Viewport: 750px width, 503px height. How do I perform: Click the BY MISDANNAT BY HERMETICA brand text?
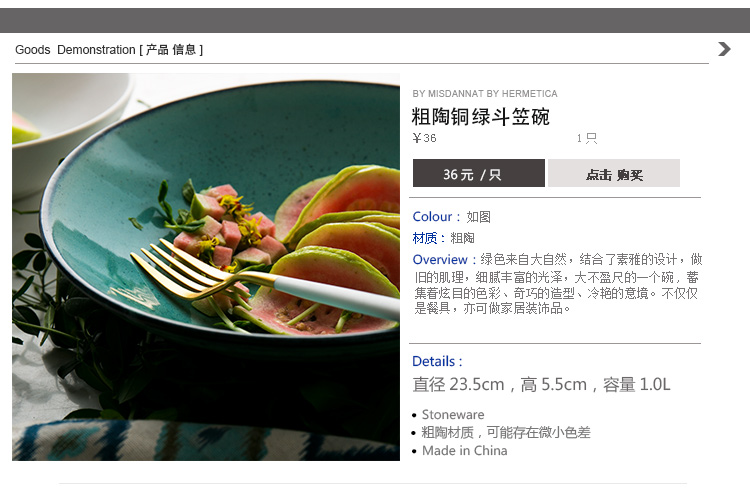[485, 94]
